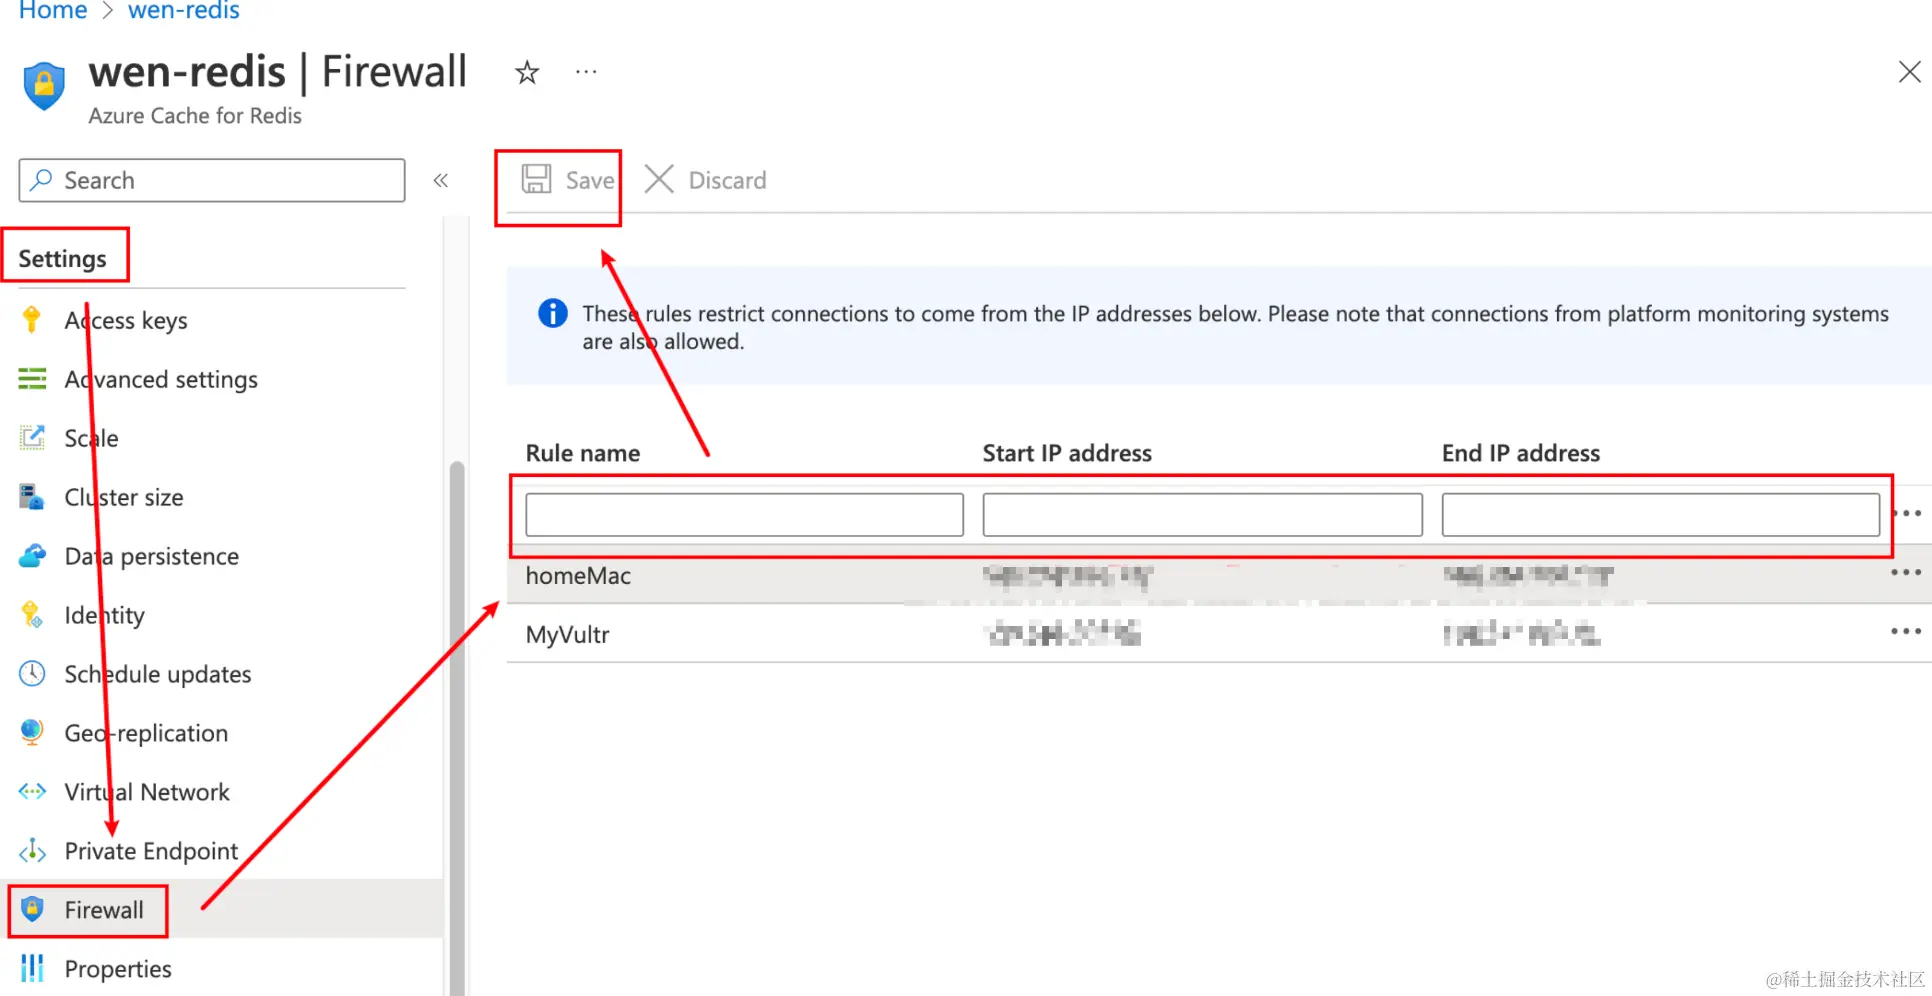Screen dimensions: 1932x996
Task: Open Data persistence settings
Action: coord(152,556)
